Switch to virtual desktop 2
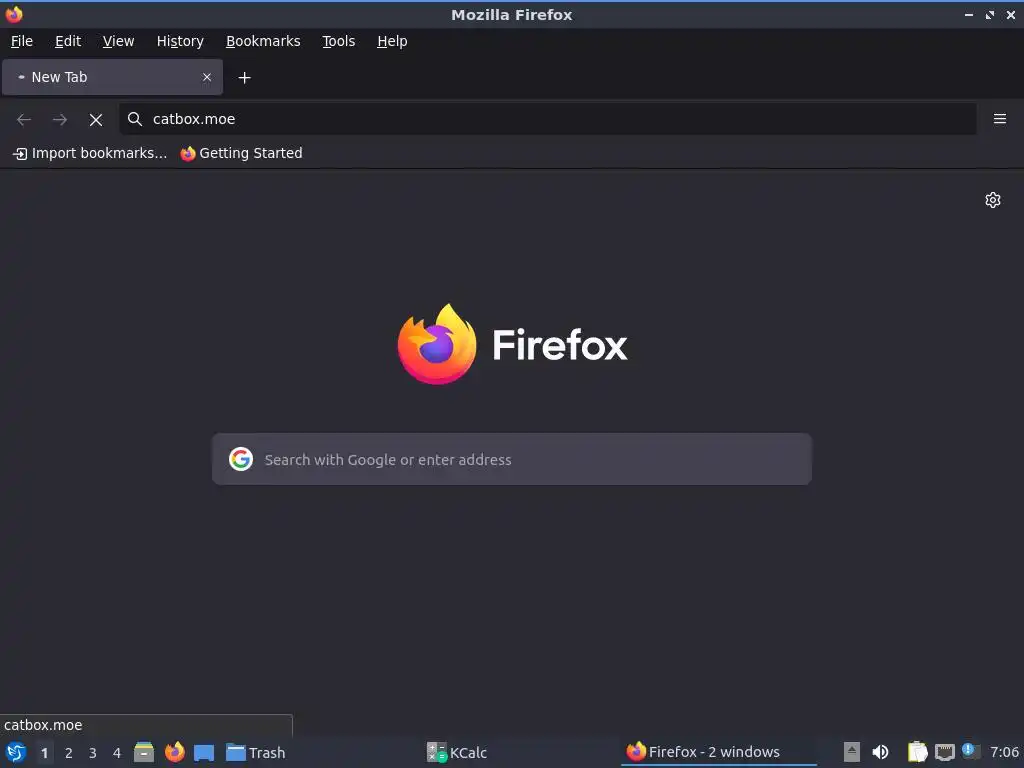The width and height of the screenshot is (1024, 768). click(69, 753)
